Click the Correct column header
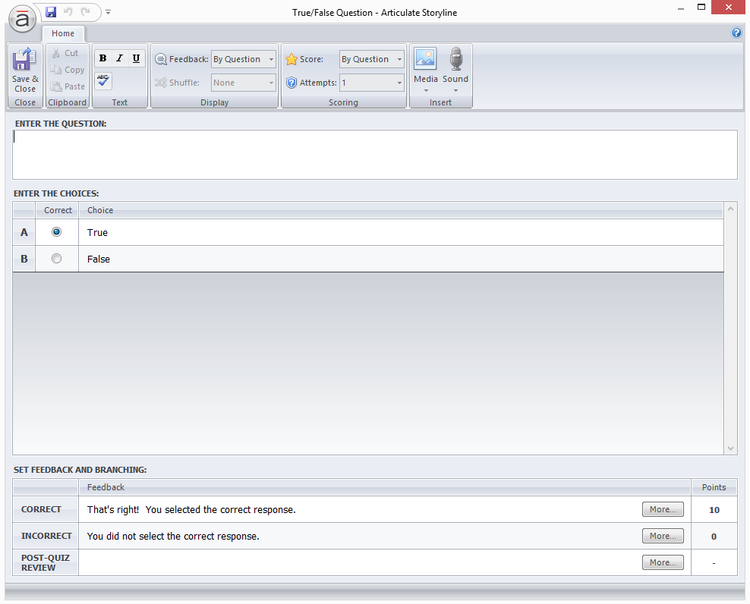Screen dimensions: 750x604 (x=57, y=210)
